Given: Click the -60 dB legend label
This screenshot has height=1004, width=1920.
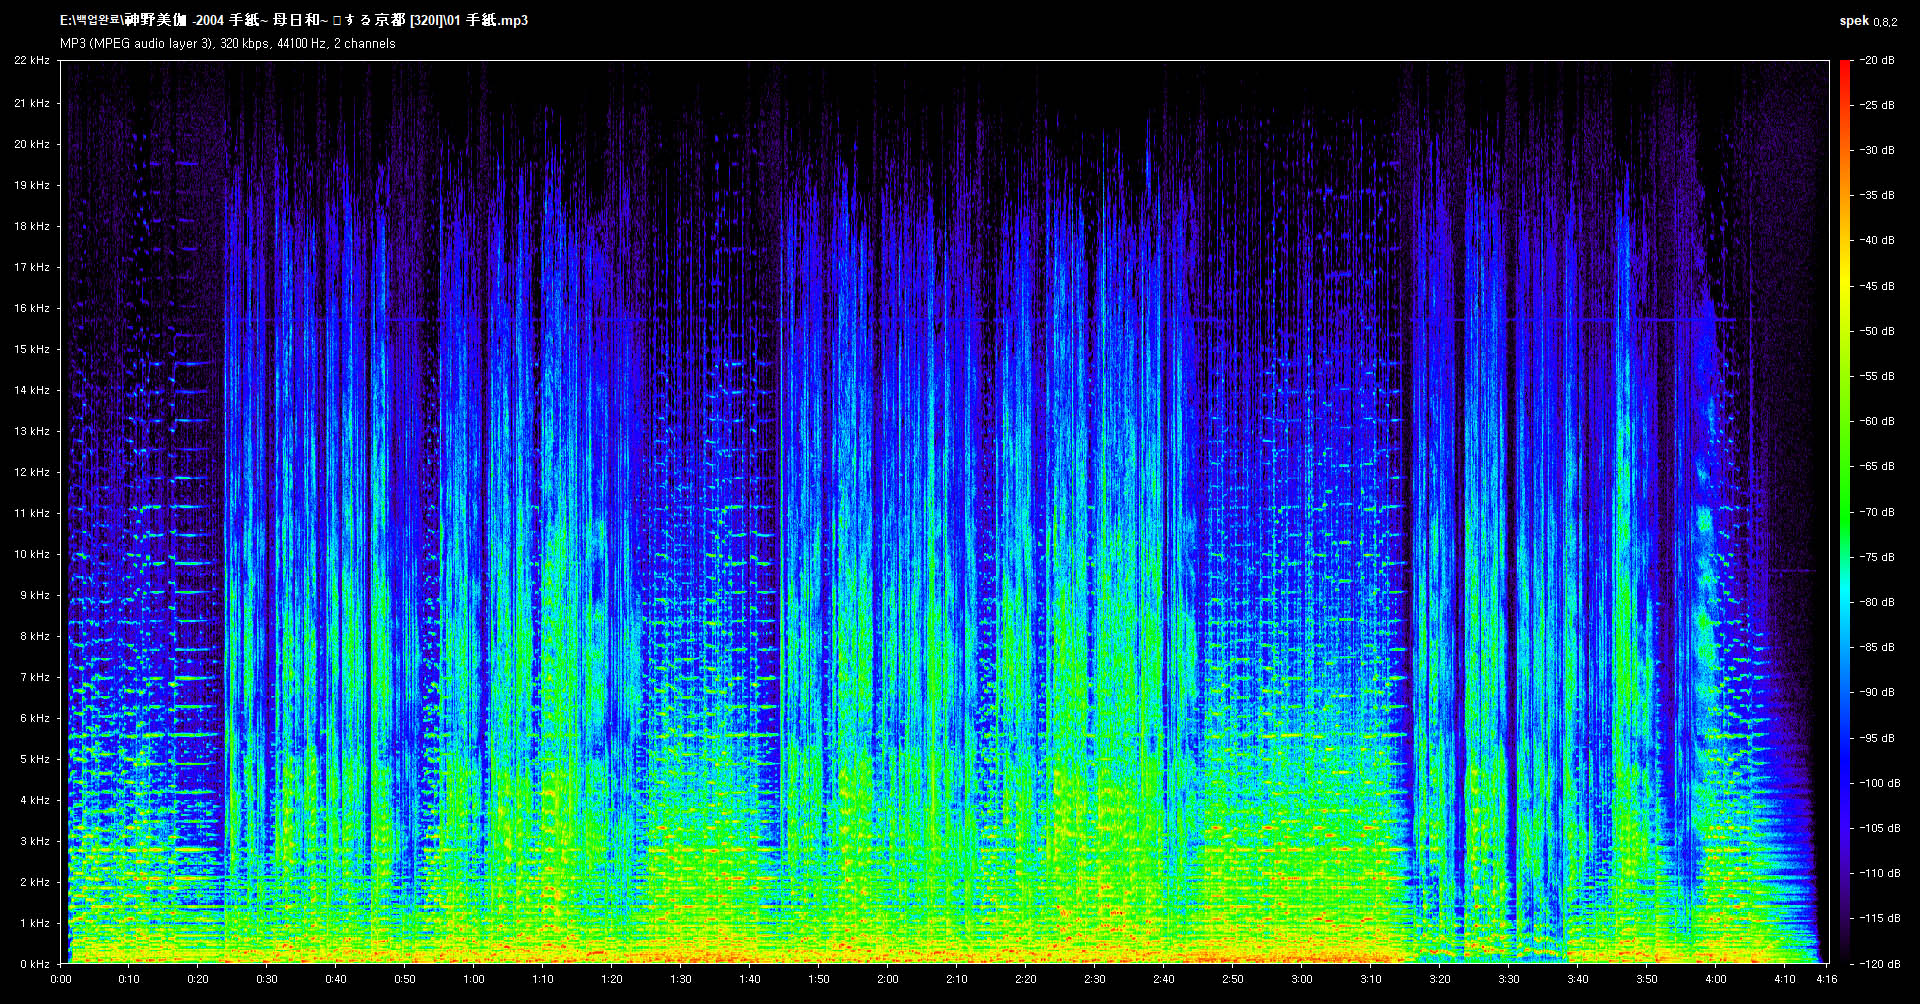Looking at the screenshot, I should [x=1877, y=421].
